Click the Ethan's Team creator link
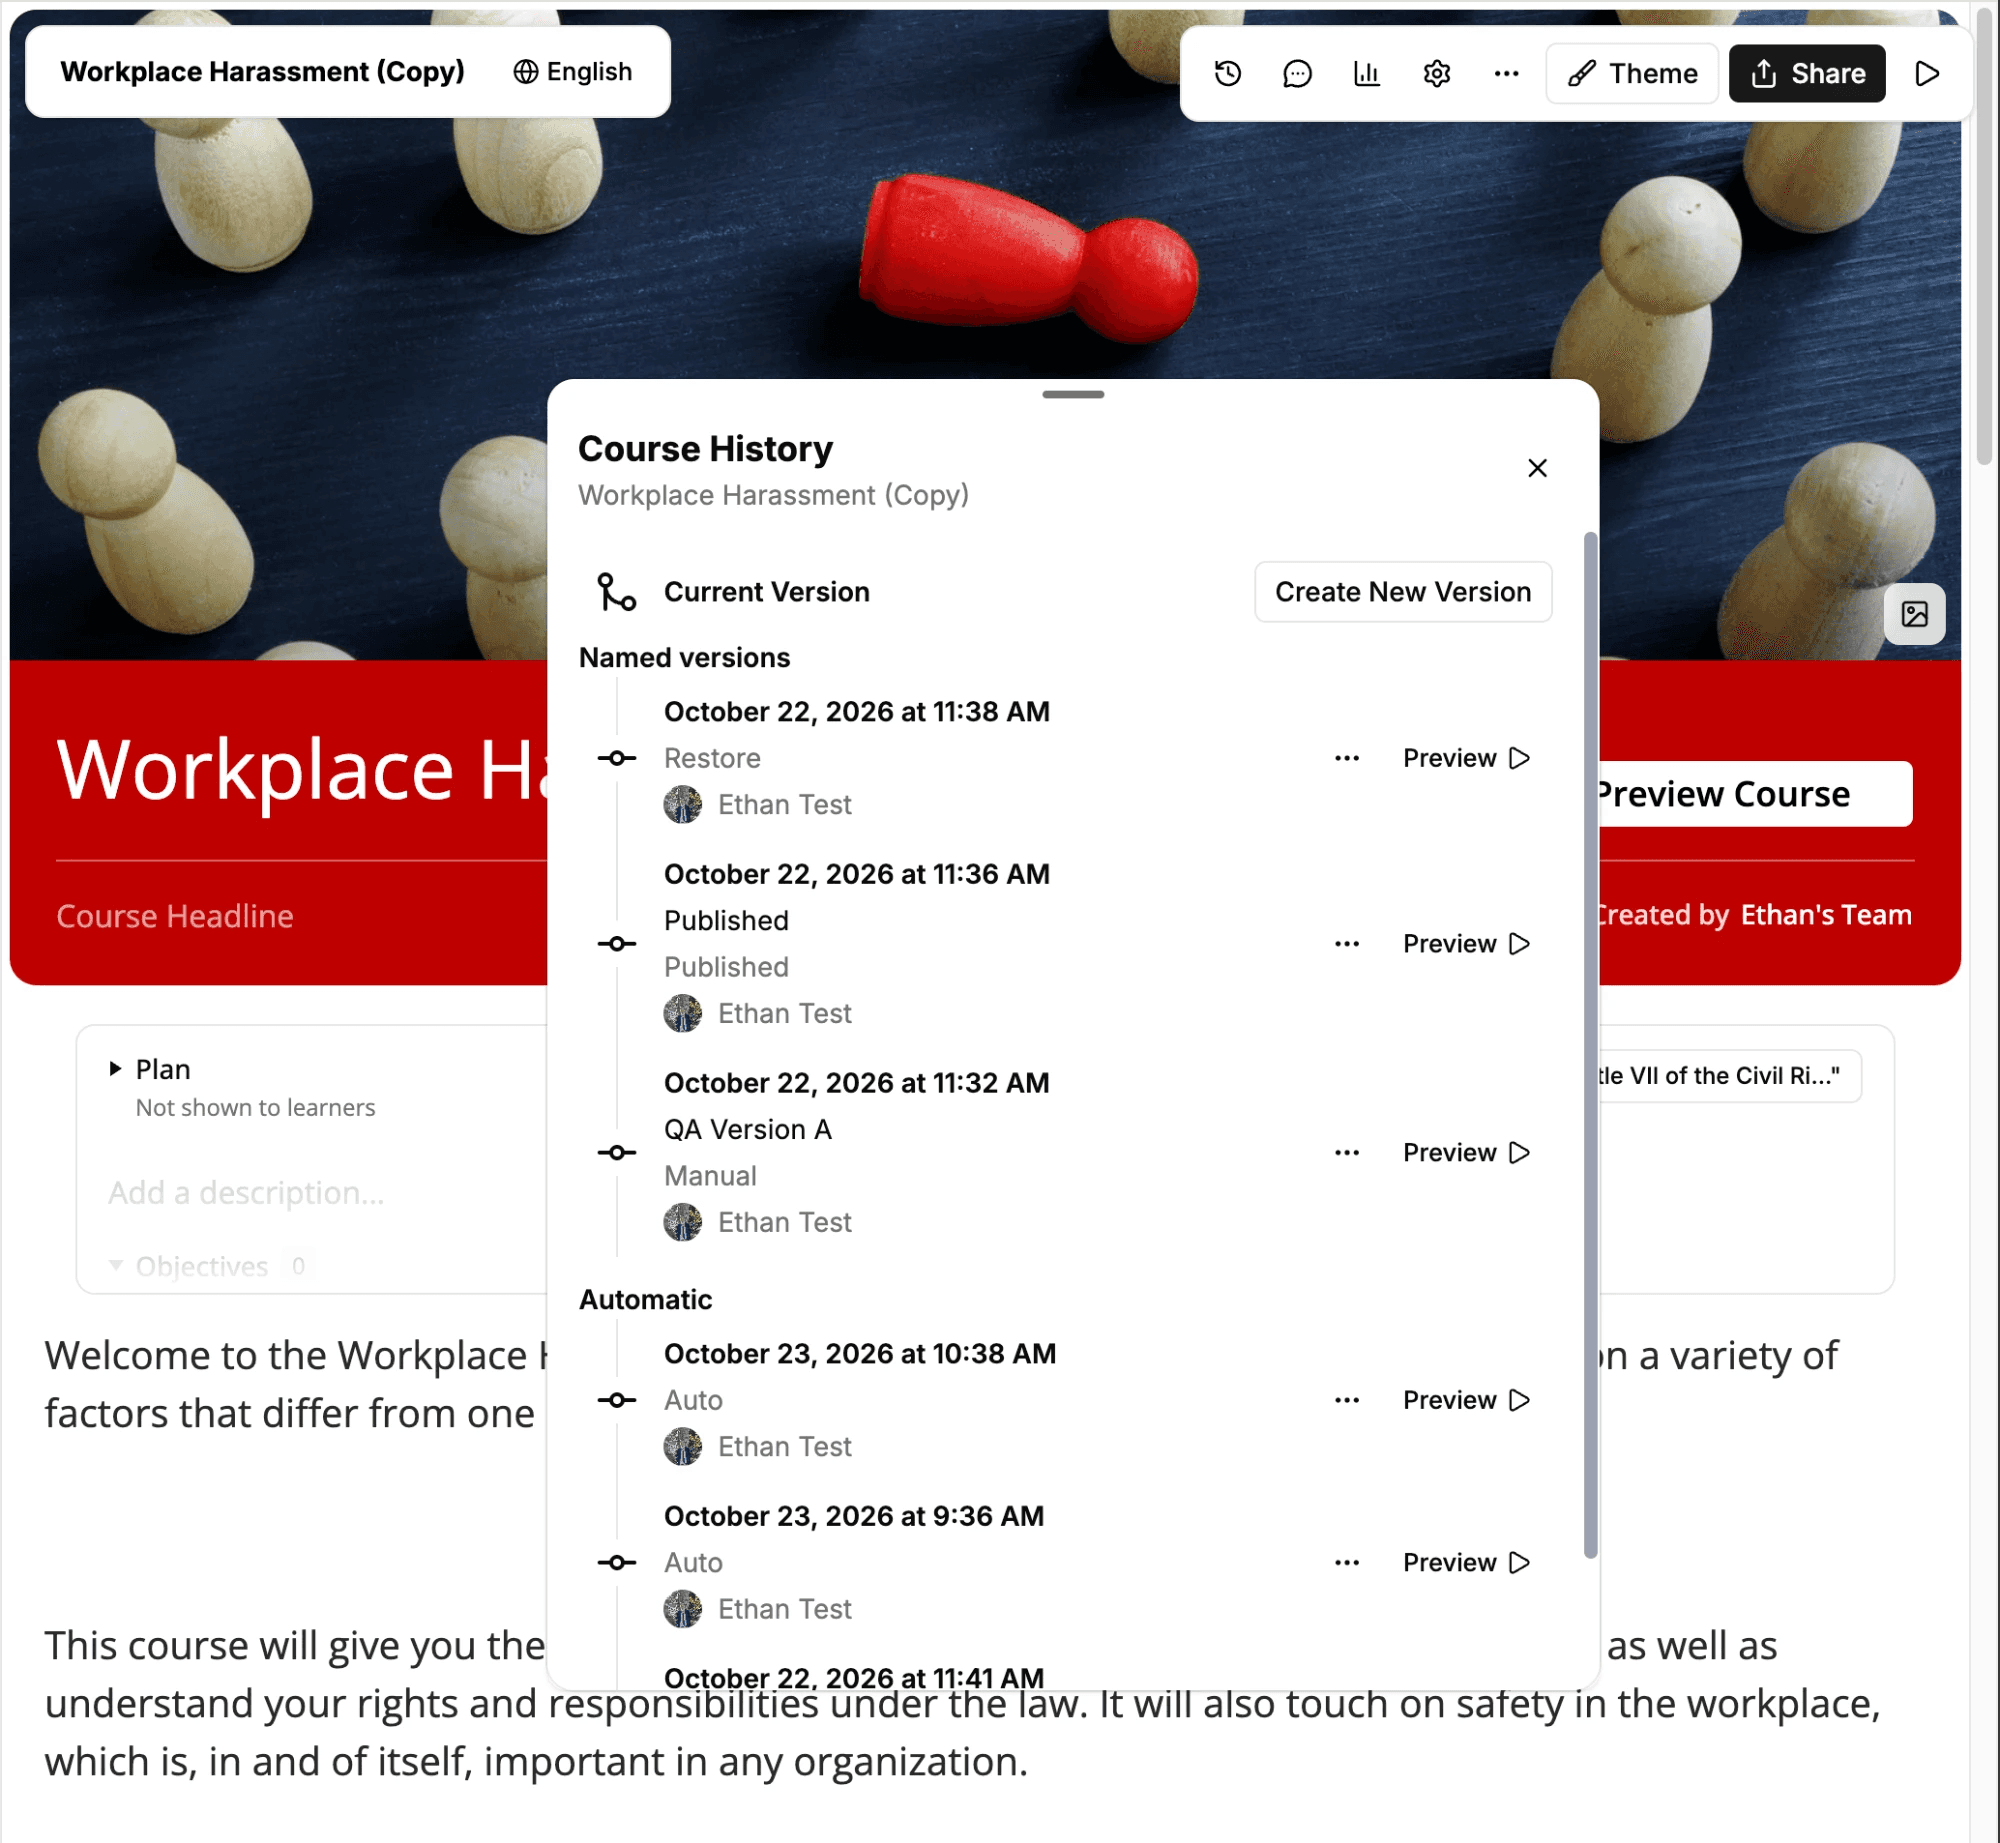 coord(1825,915)
